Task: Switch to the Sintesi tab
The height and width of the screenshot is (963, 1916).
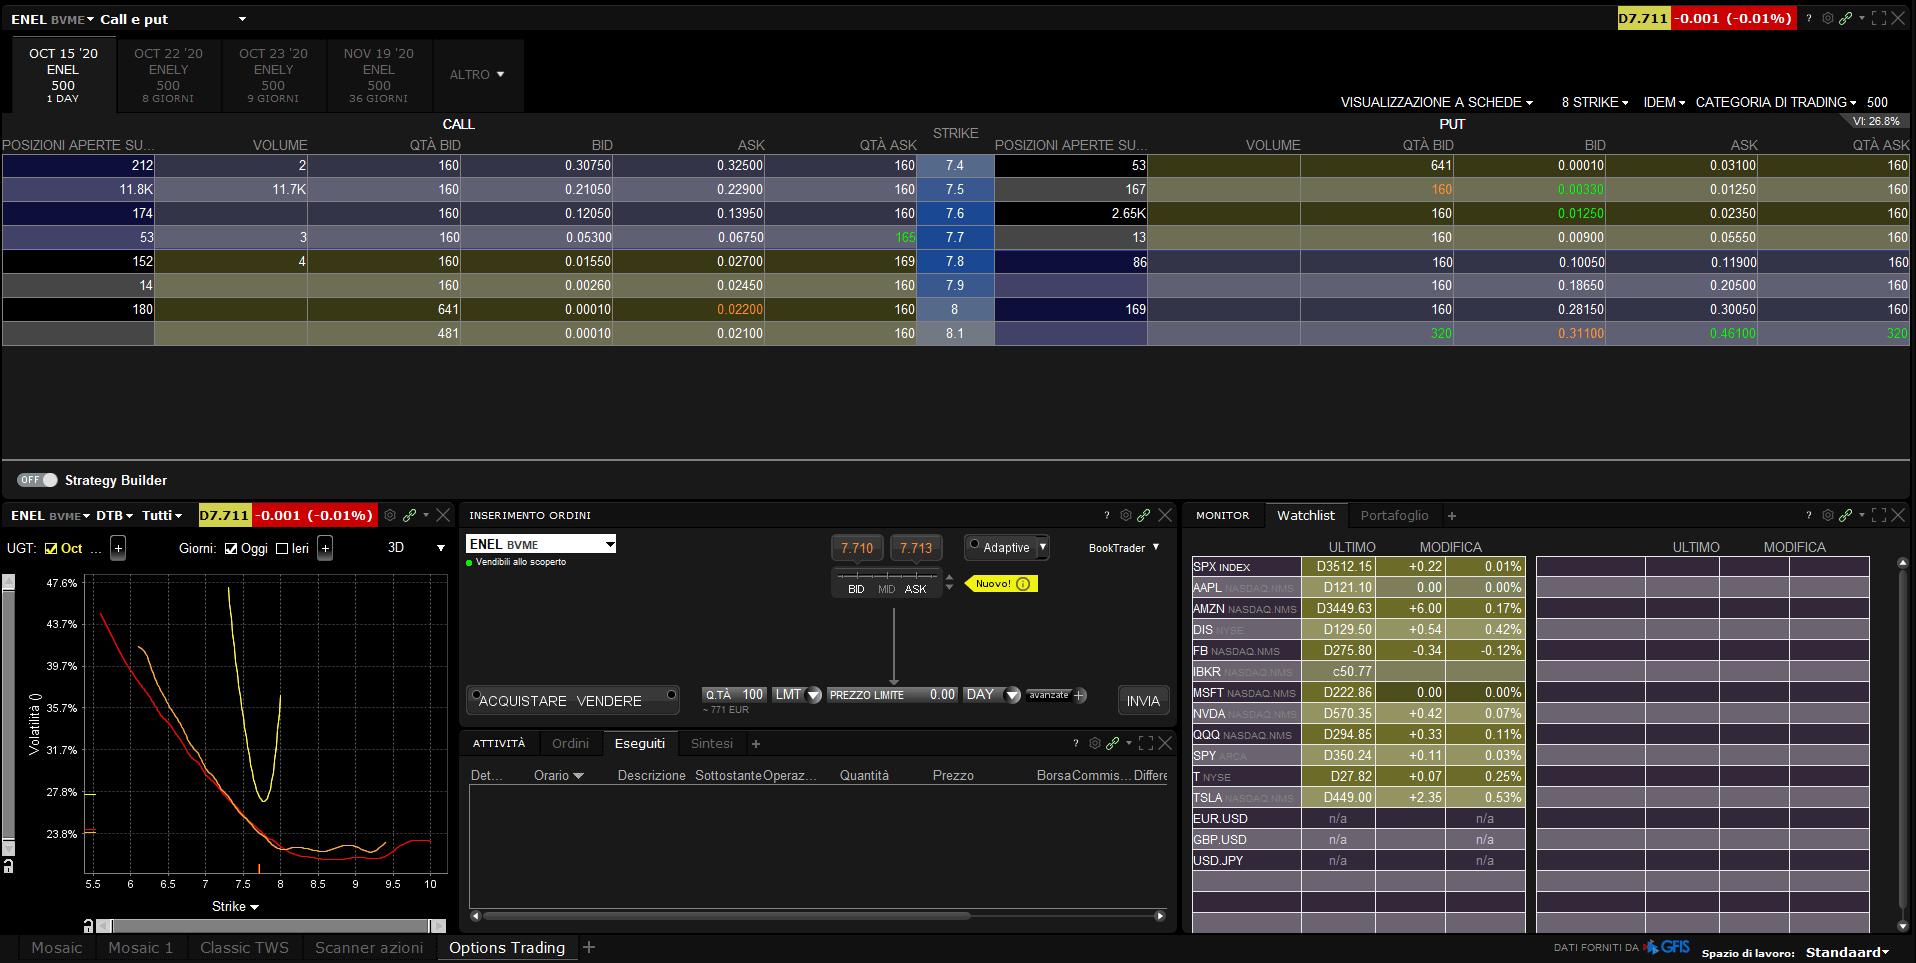Action: (x=712, y=743)
